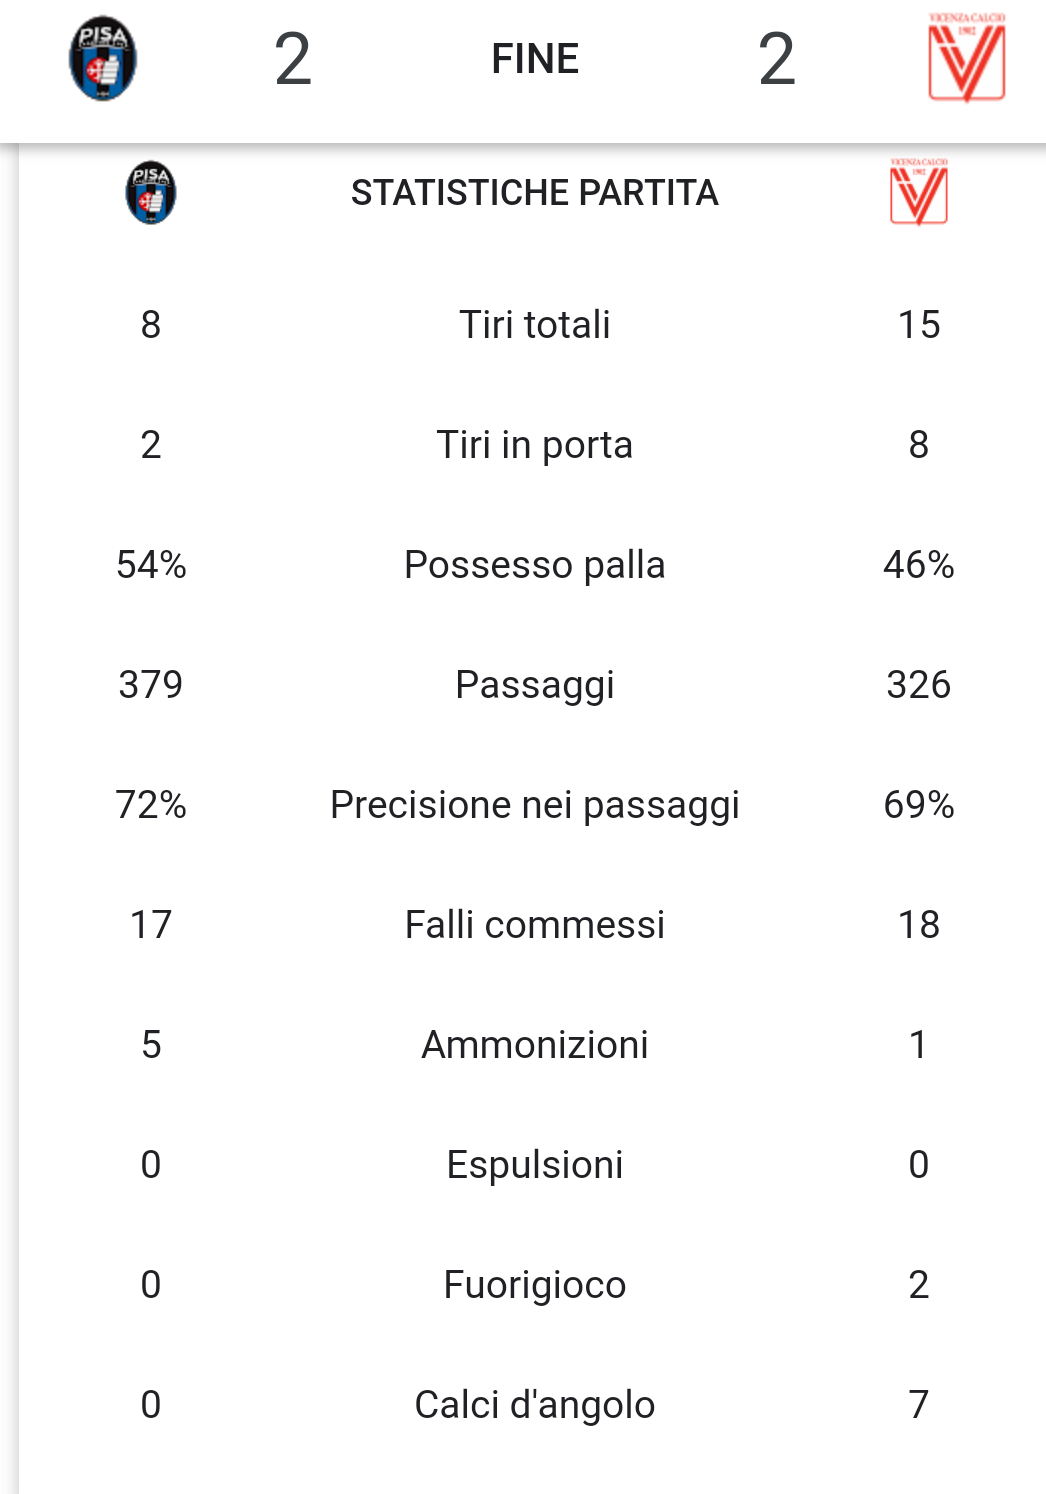Choose the Espulsioni stat row
This screenshot has width=1046, height=1494.
click(x=535, y=1165)
